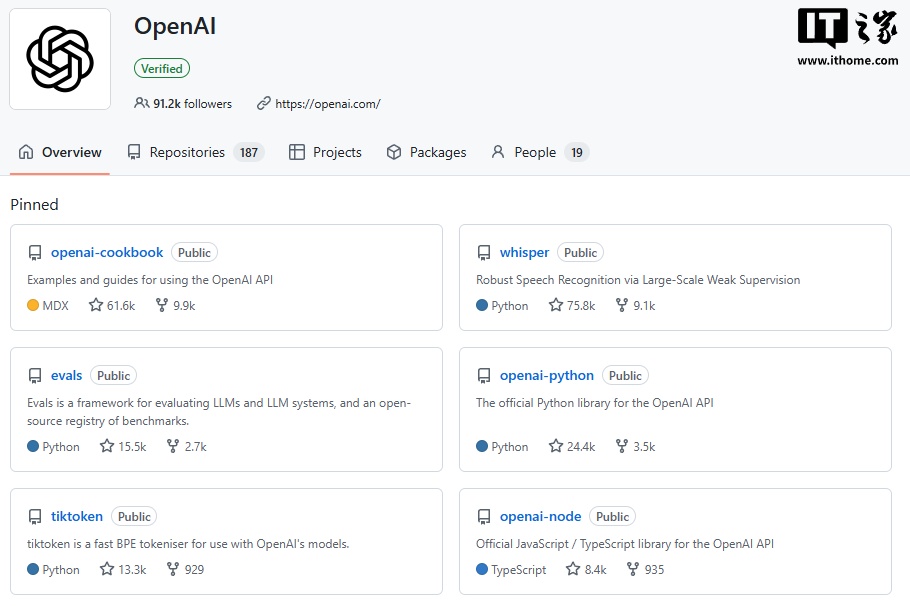This screenshot has width=910, height=606.
Task: Click the Verified badge
Action: (161, 68)
